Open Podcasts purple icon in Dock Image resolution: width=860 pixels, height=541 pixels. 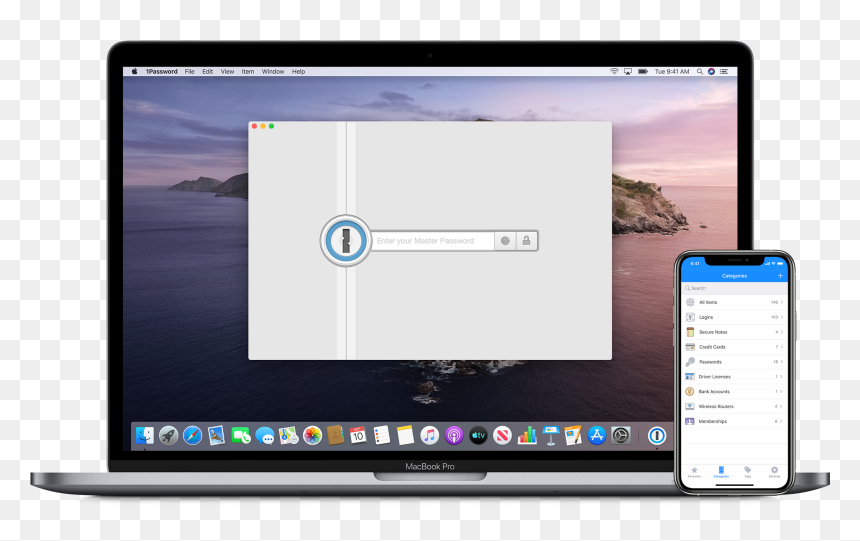click(454, 436)
